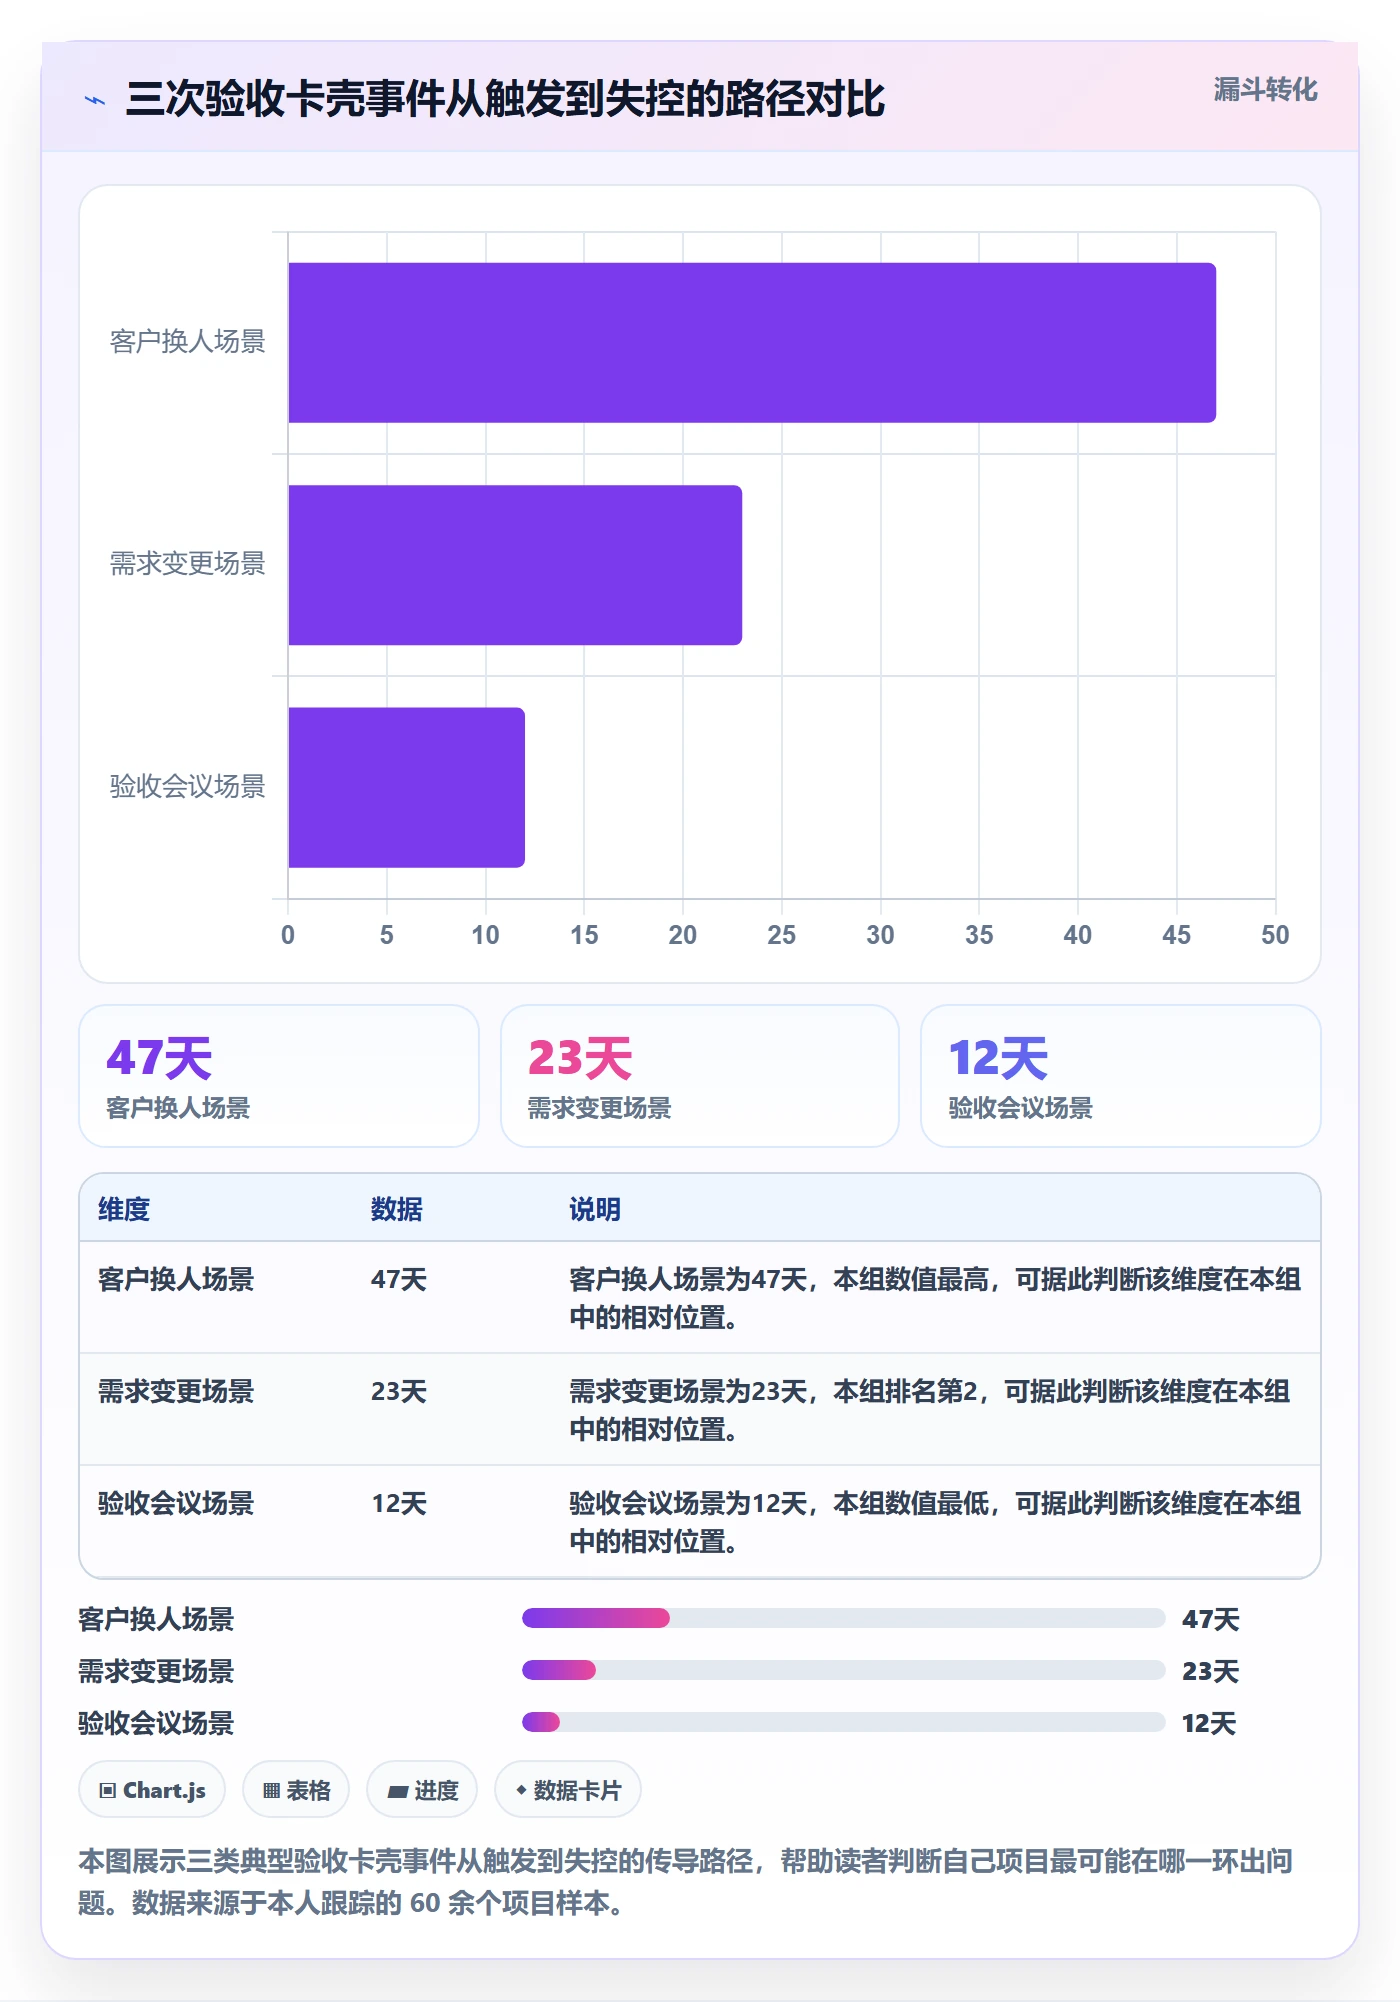Click the lightning icon beside the title
The image size is (1400, 2002).
click(95, 100)
